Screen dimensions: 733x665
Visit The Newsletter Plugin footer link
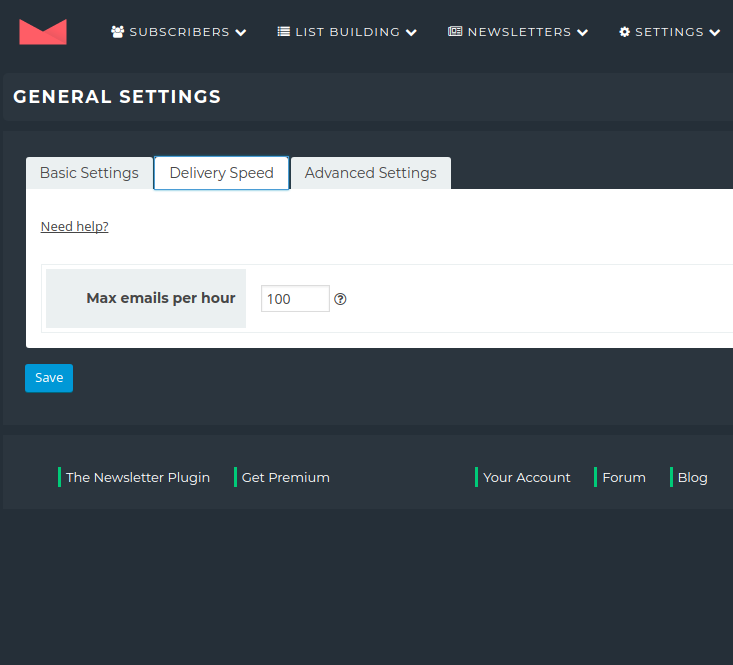click(x=138, y=477)
